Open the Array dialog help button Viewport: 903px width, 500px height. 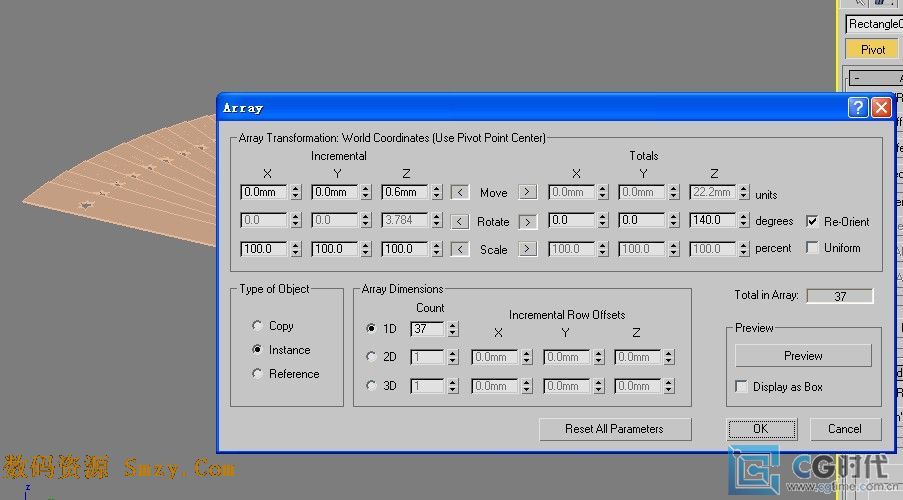pyautogui.click(x=858, y=108)
